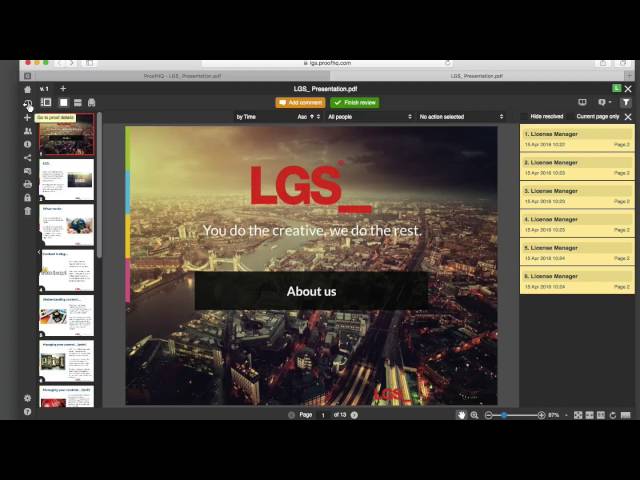Select page 2 thumbnail
Screen dimensions: 640x480
point(67,180)
